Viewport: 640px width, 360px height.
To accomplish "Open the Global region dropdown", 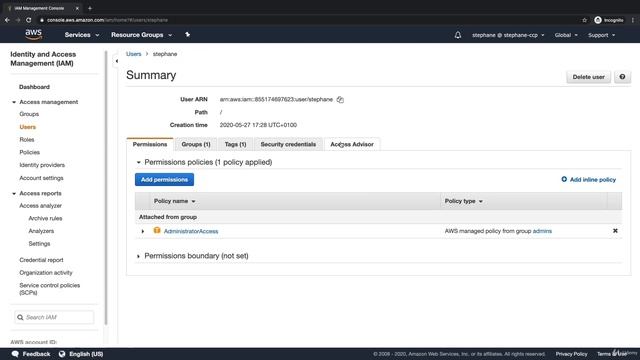I will [566, 35].
